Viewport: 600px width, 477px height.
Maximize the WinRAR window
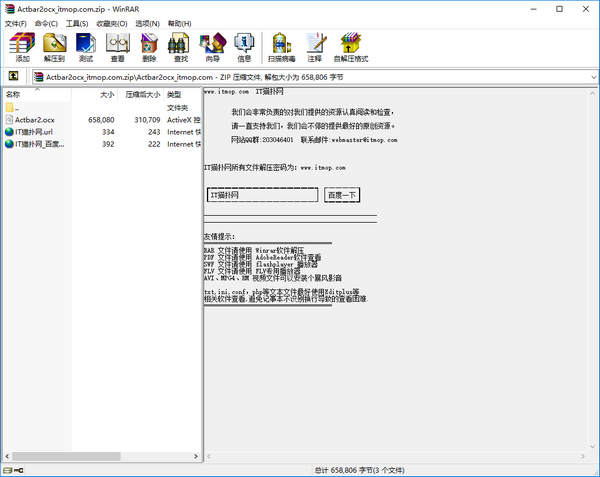pyautogui.click(x=559, y=9)
